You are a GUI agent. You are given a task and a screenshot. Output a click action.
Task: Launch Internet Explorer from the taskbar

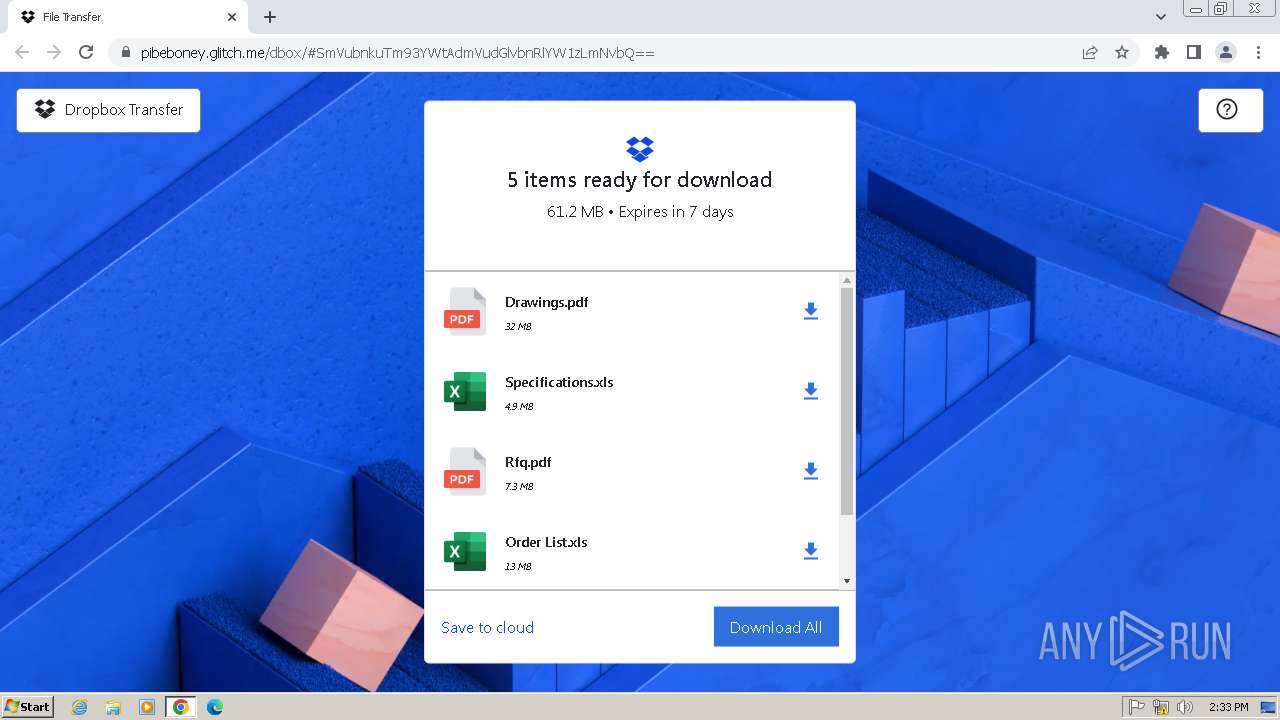(80, 707)
